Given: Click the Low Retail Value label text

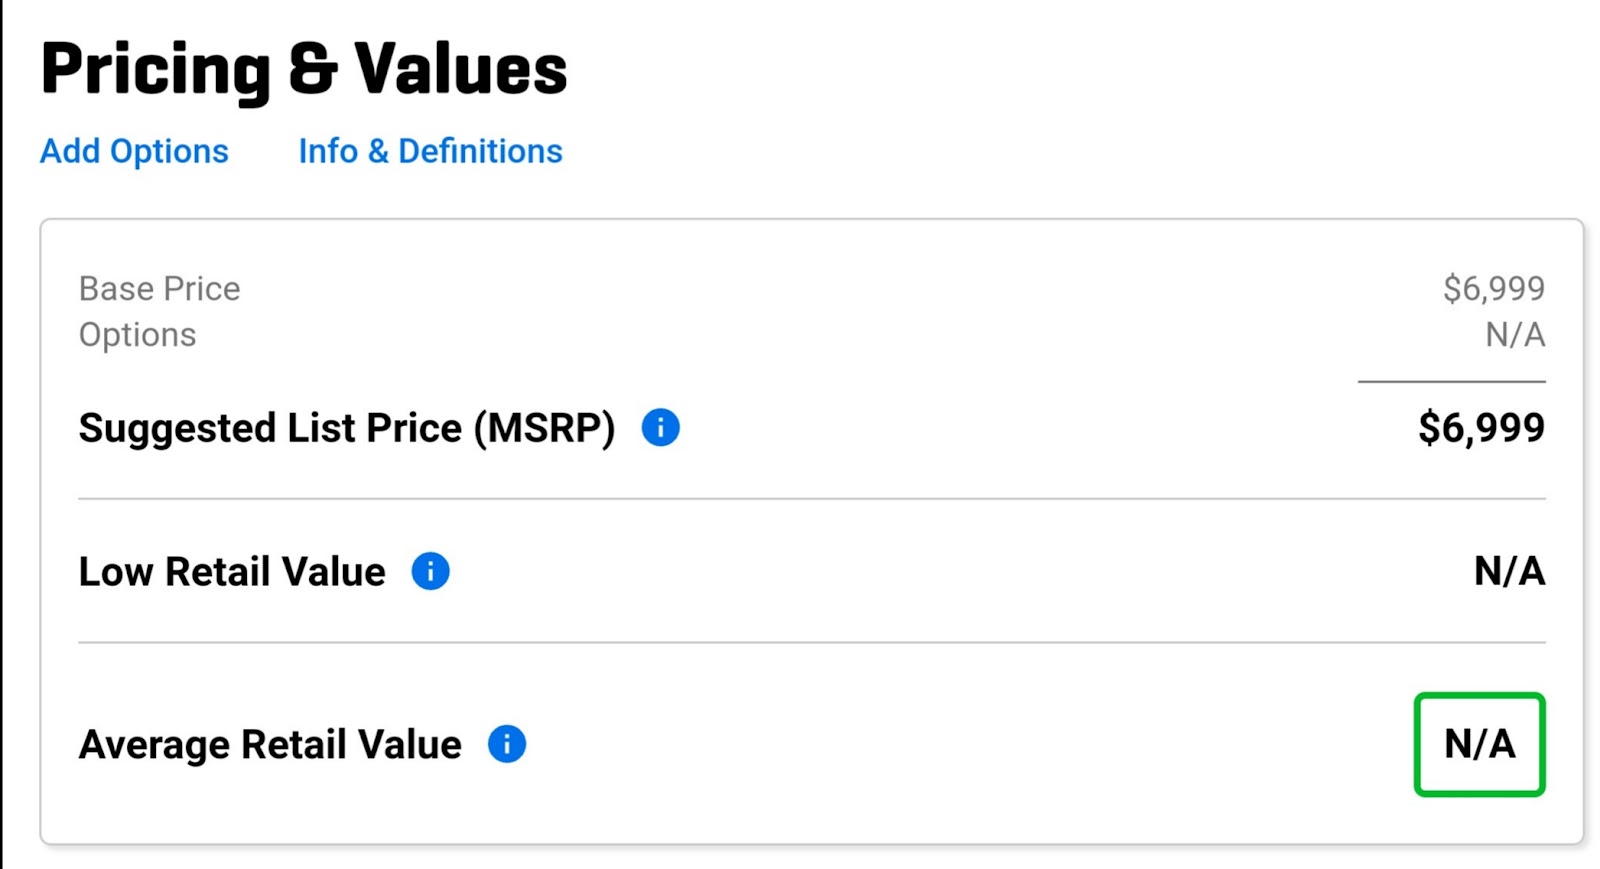Looking at the screenshot, I should (232, 572).
